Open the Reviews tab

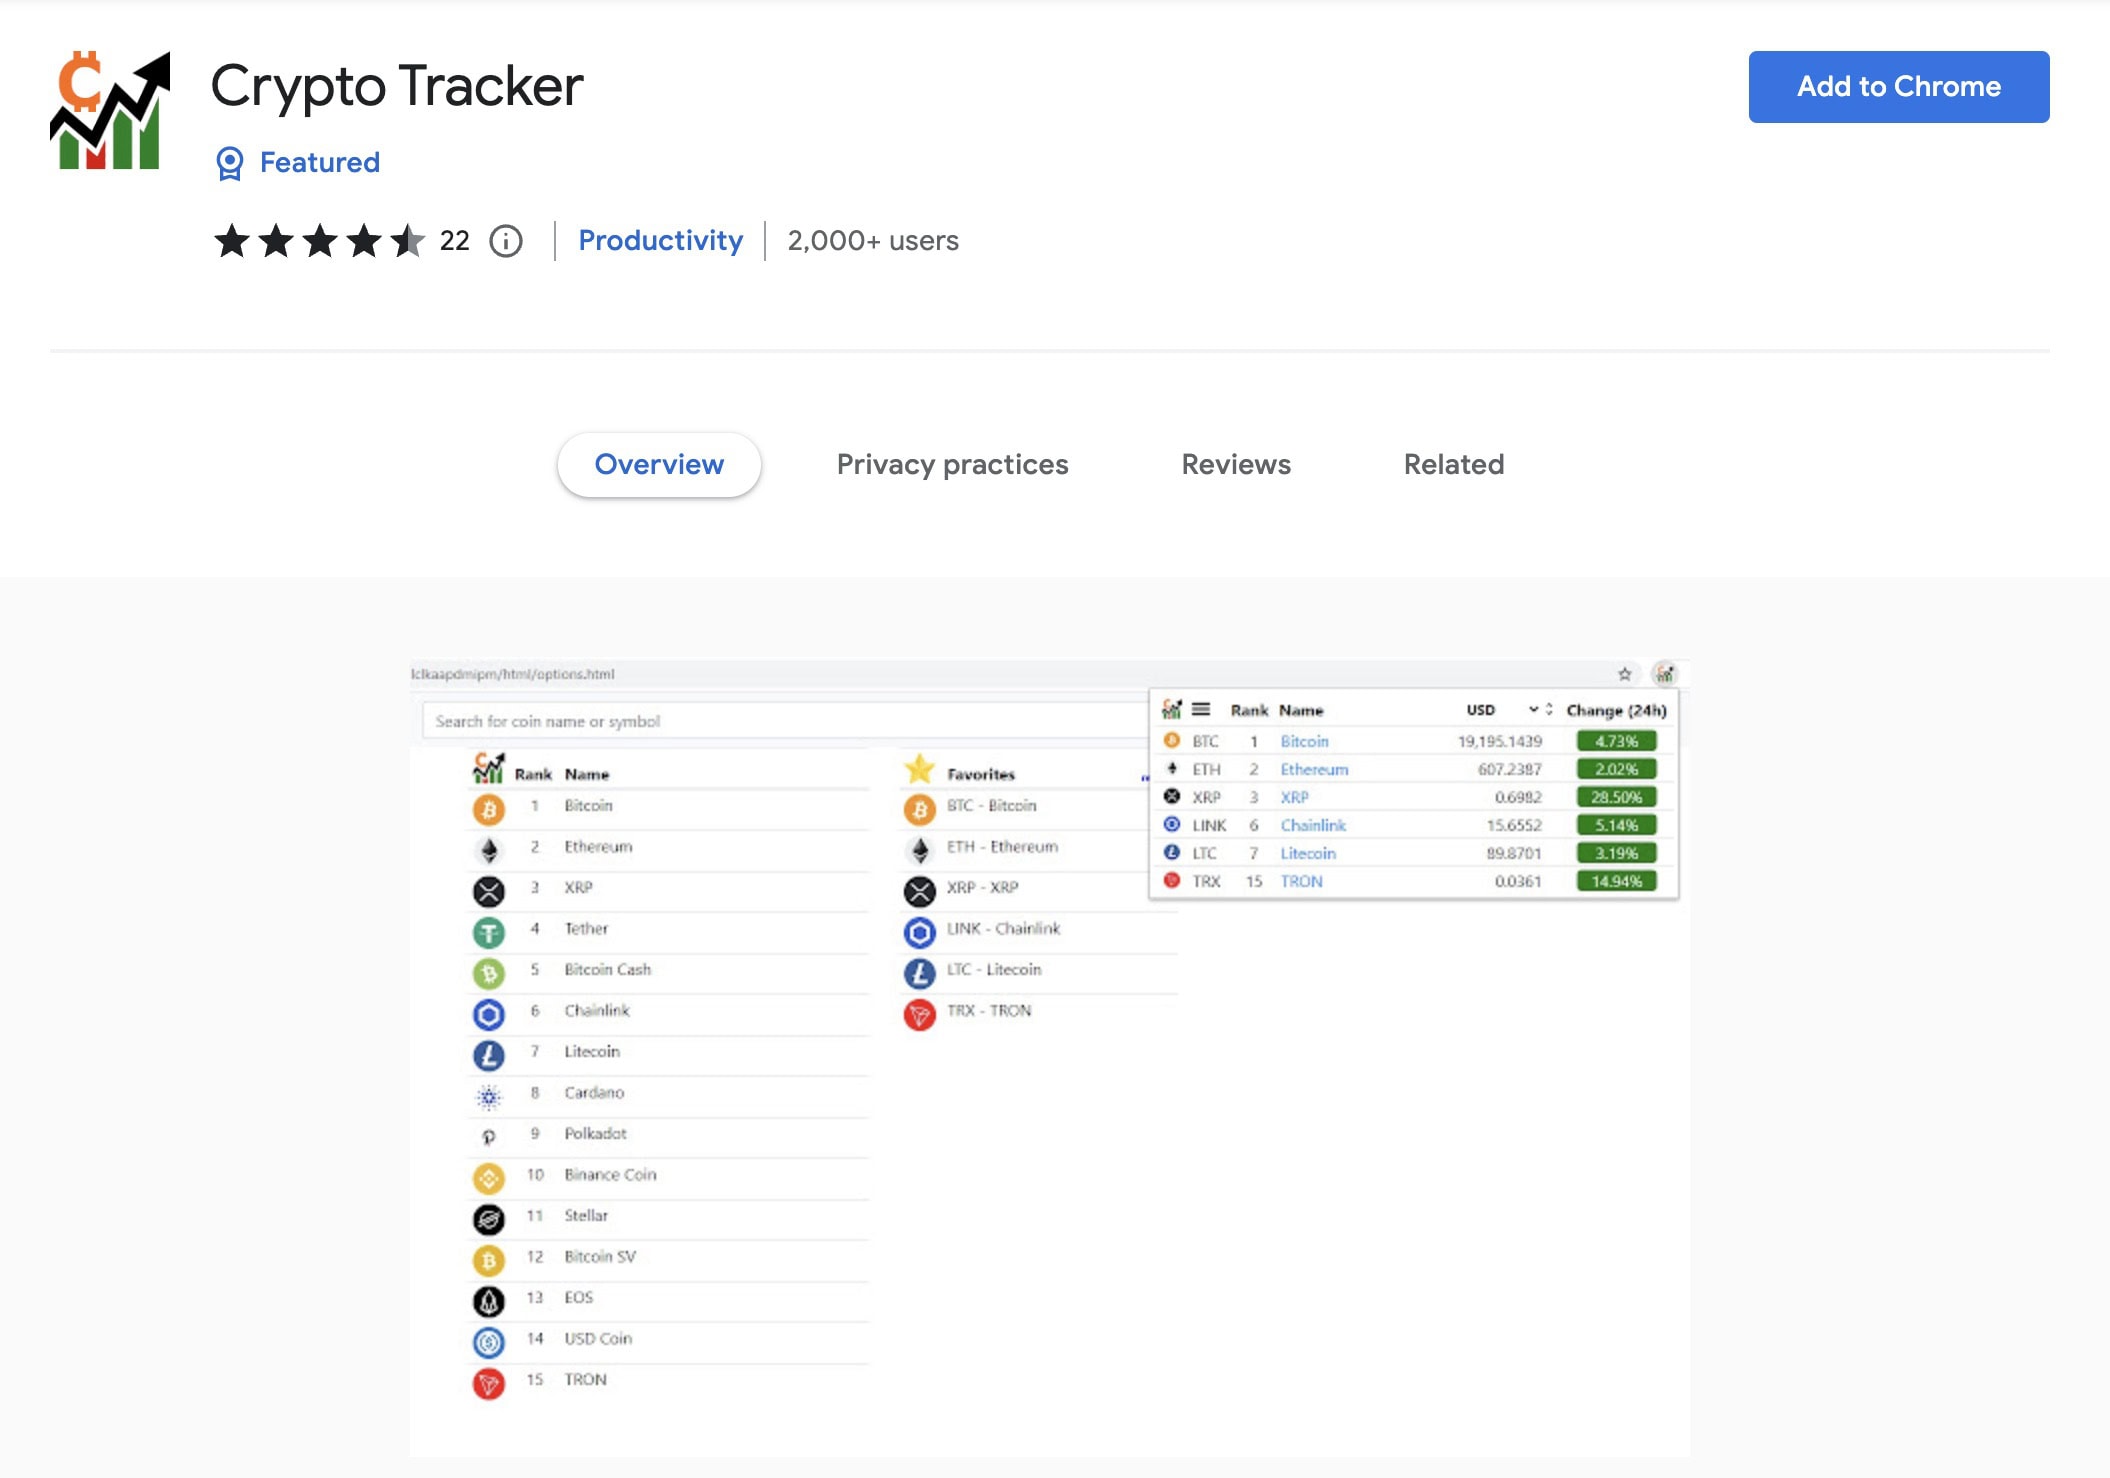tap(1236, 463)
